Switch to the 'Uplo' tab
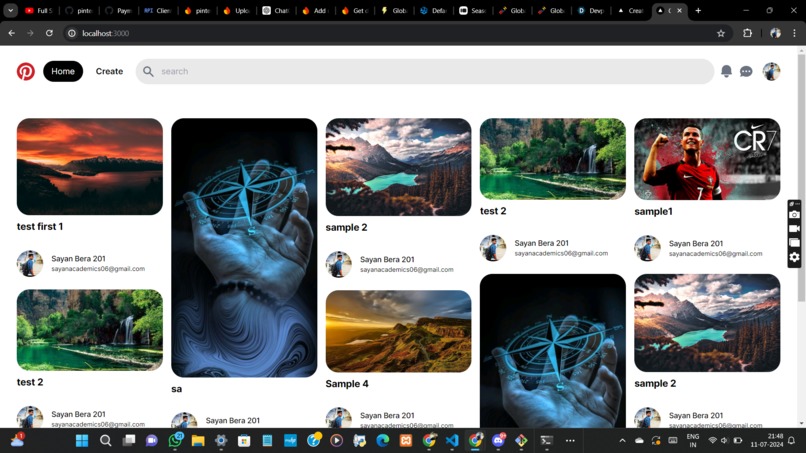This screenshot has width=806, height=453. coord(236,10)
